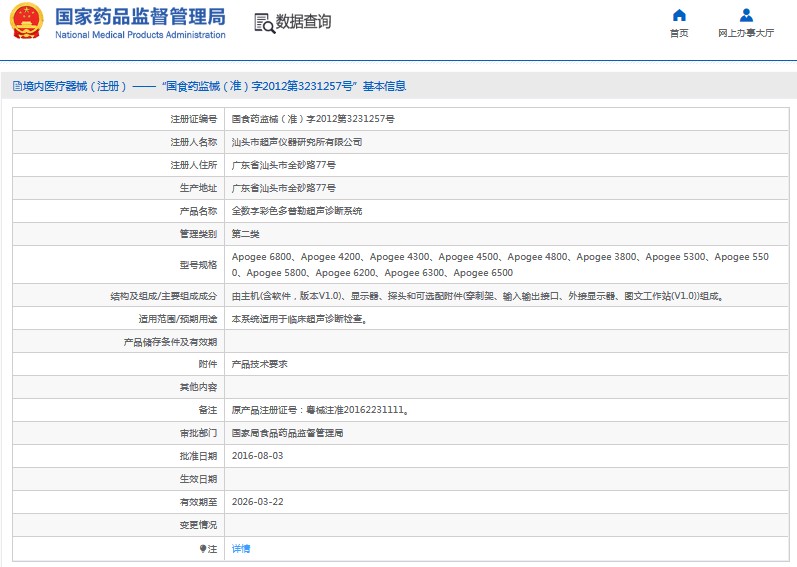Click the registration number value 国食药监械（准）字2012第3231257号
The height and width of the screenshot is (567, 797).
pyautogui.click(x=312, y=119)
